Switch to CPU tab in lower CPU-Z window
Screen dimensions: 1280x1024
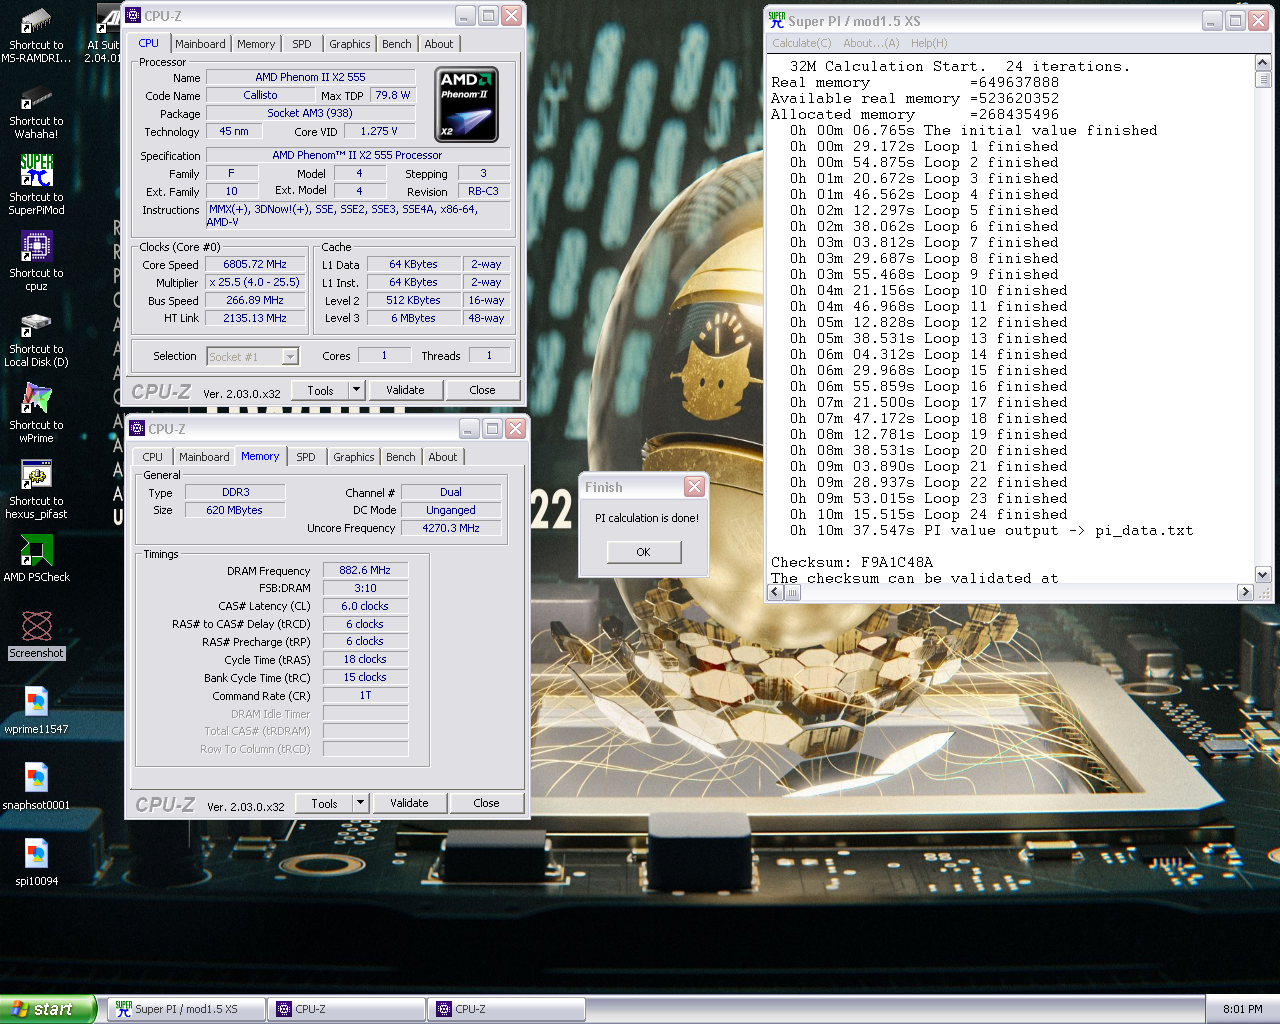tap(153, 457)
